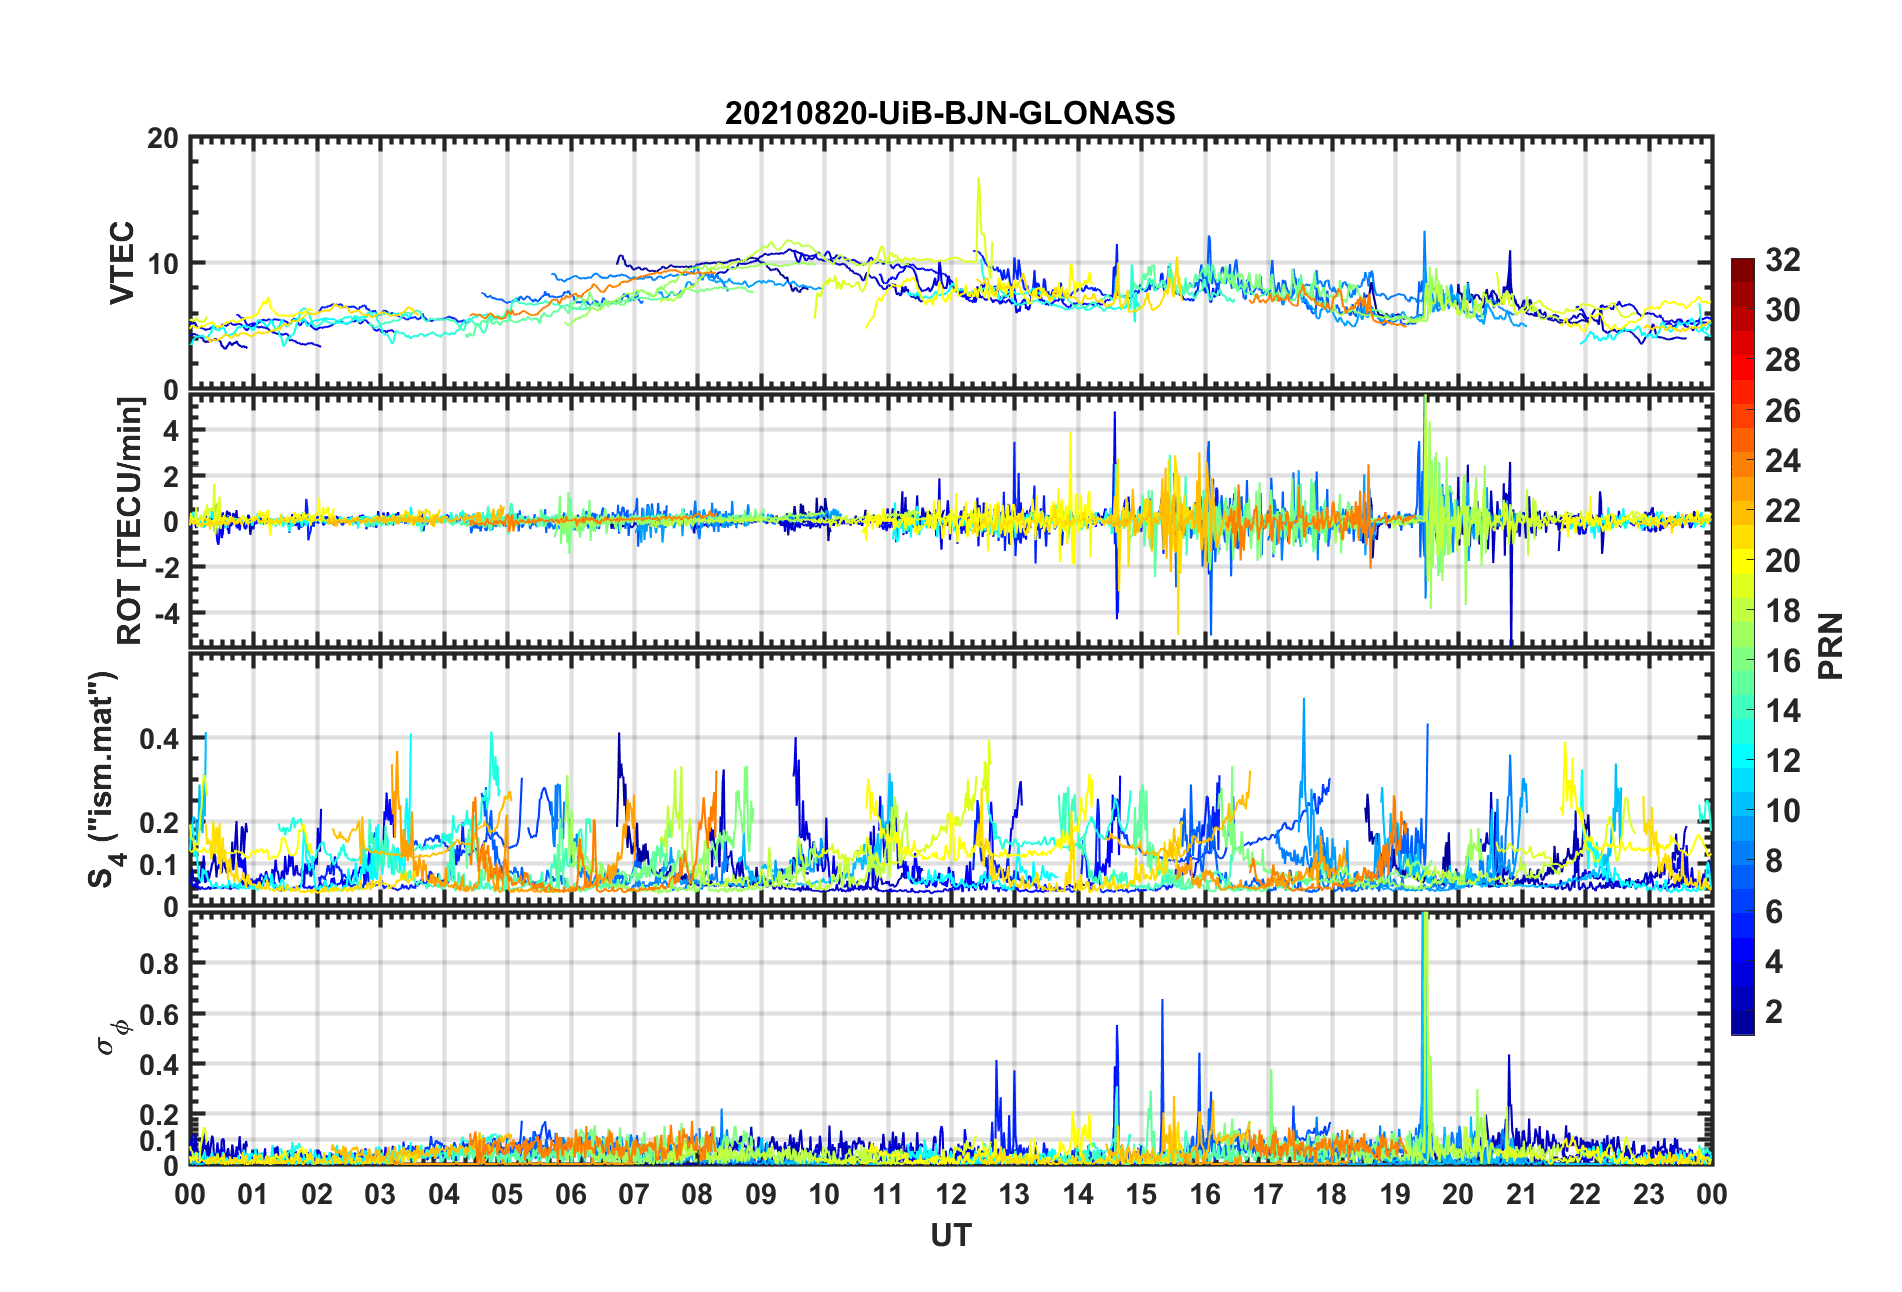Click the ROT [TECU/min] axis label
This screenshot has height=1292, width=1902.
130,521
